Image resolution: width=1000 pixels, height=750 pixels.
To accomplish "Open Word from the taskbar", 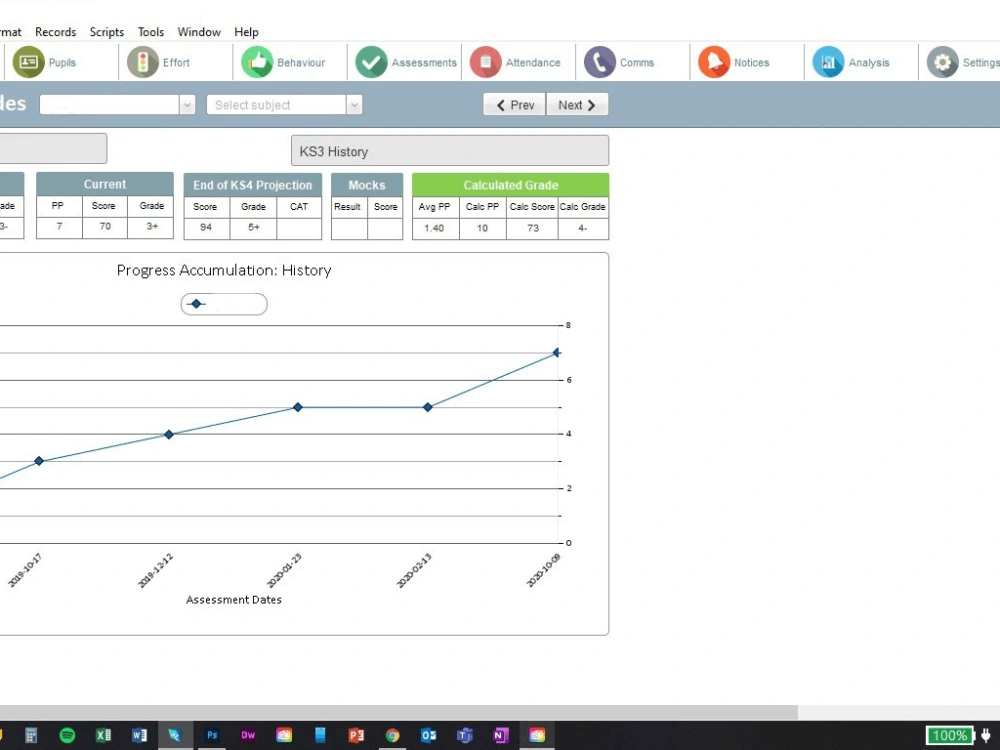I will [139, 735].
